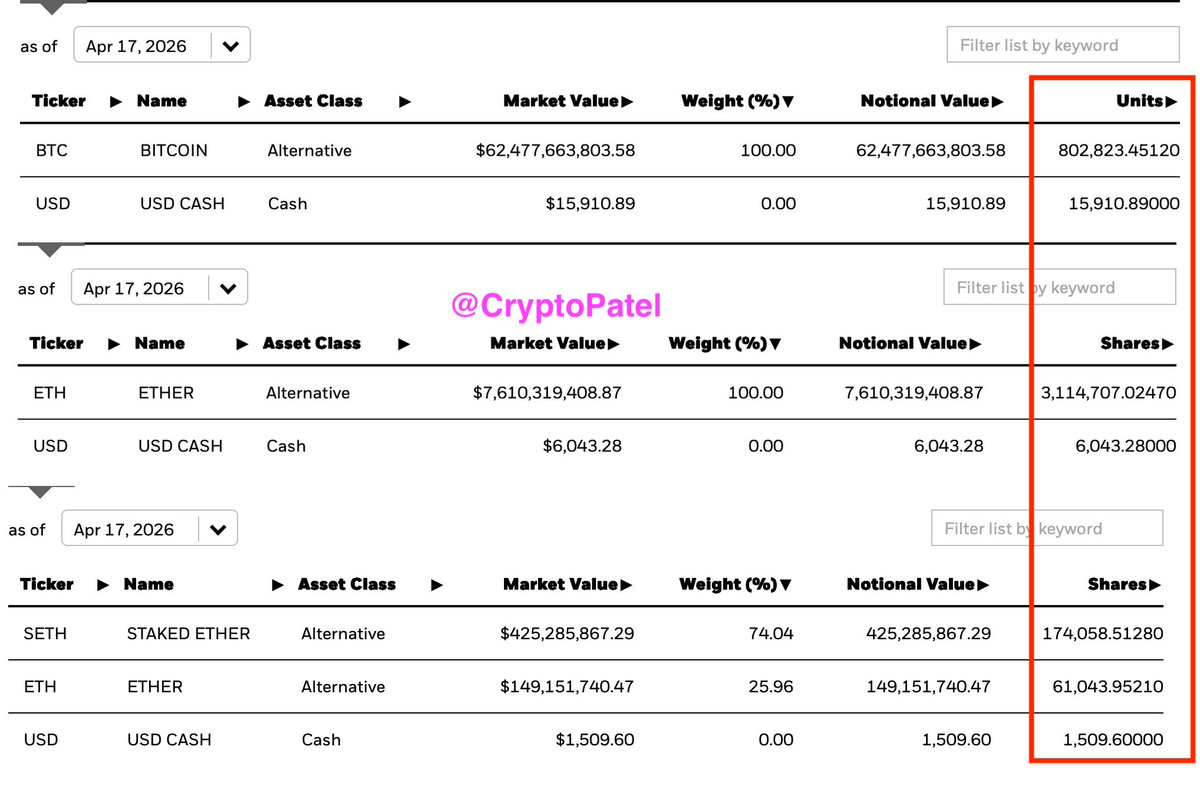Collapse the Ether section's triangle marker
1200x789 pixels.
tap(49, 249)
